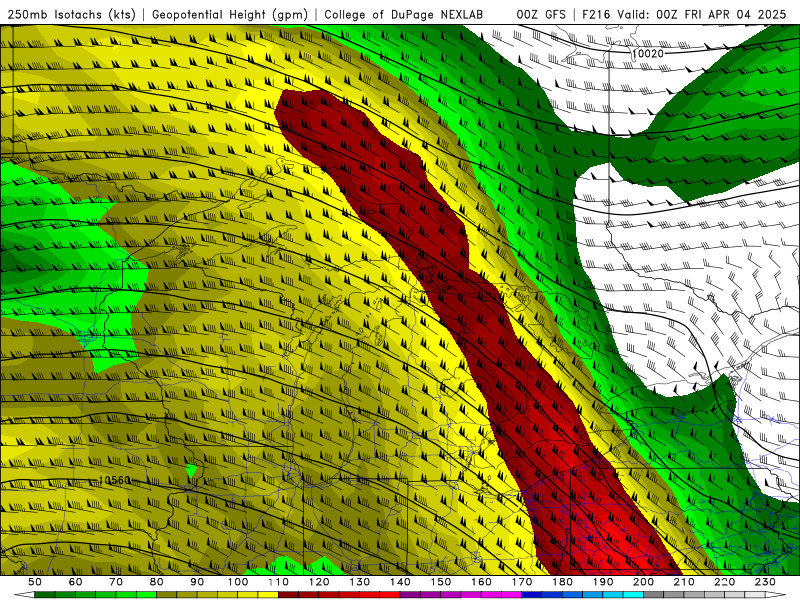Click the 80 value on the color scale

coord(156,582)
